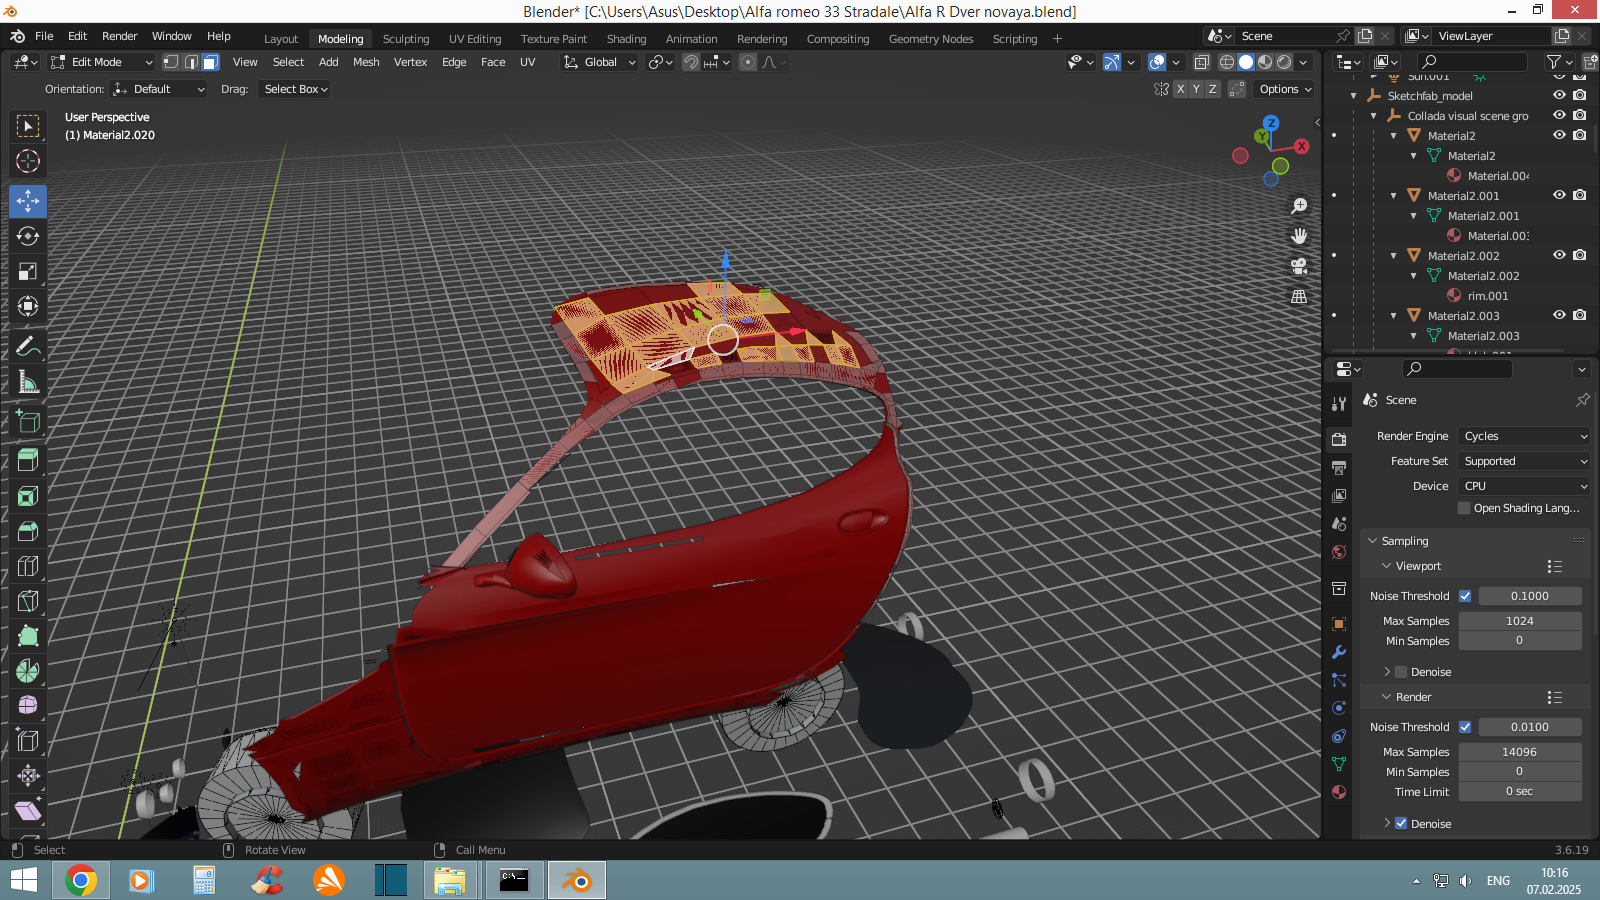Pick the Measure ruler tool

point(28,382)
